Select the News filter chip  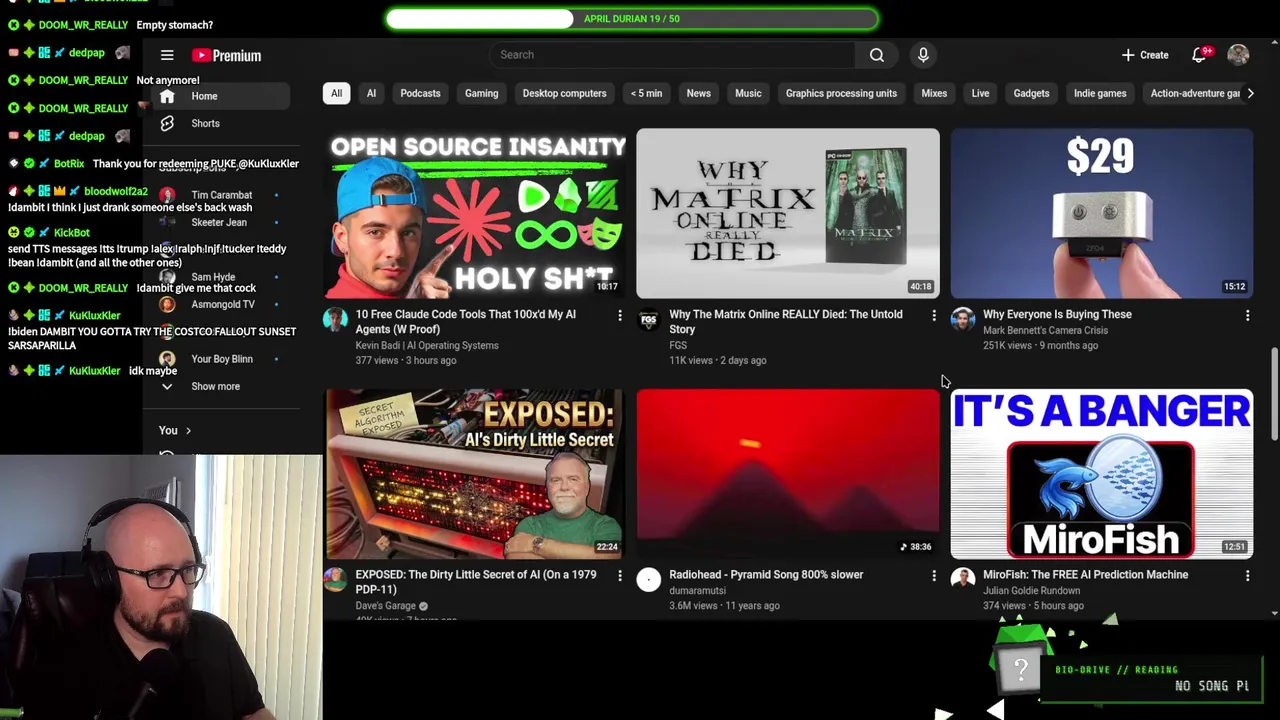coord(698,93)
